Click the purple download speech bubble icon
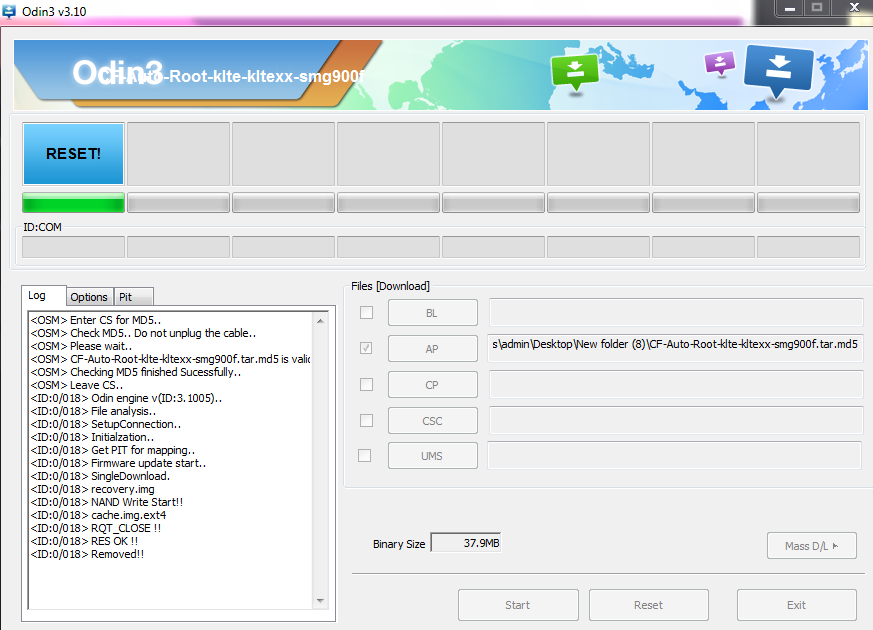 [719, 62]
